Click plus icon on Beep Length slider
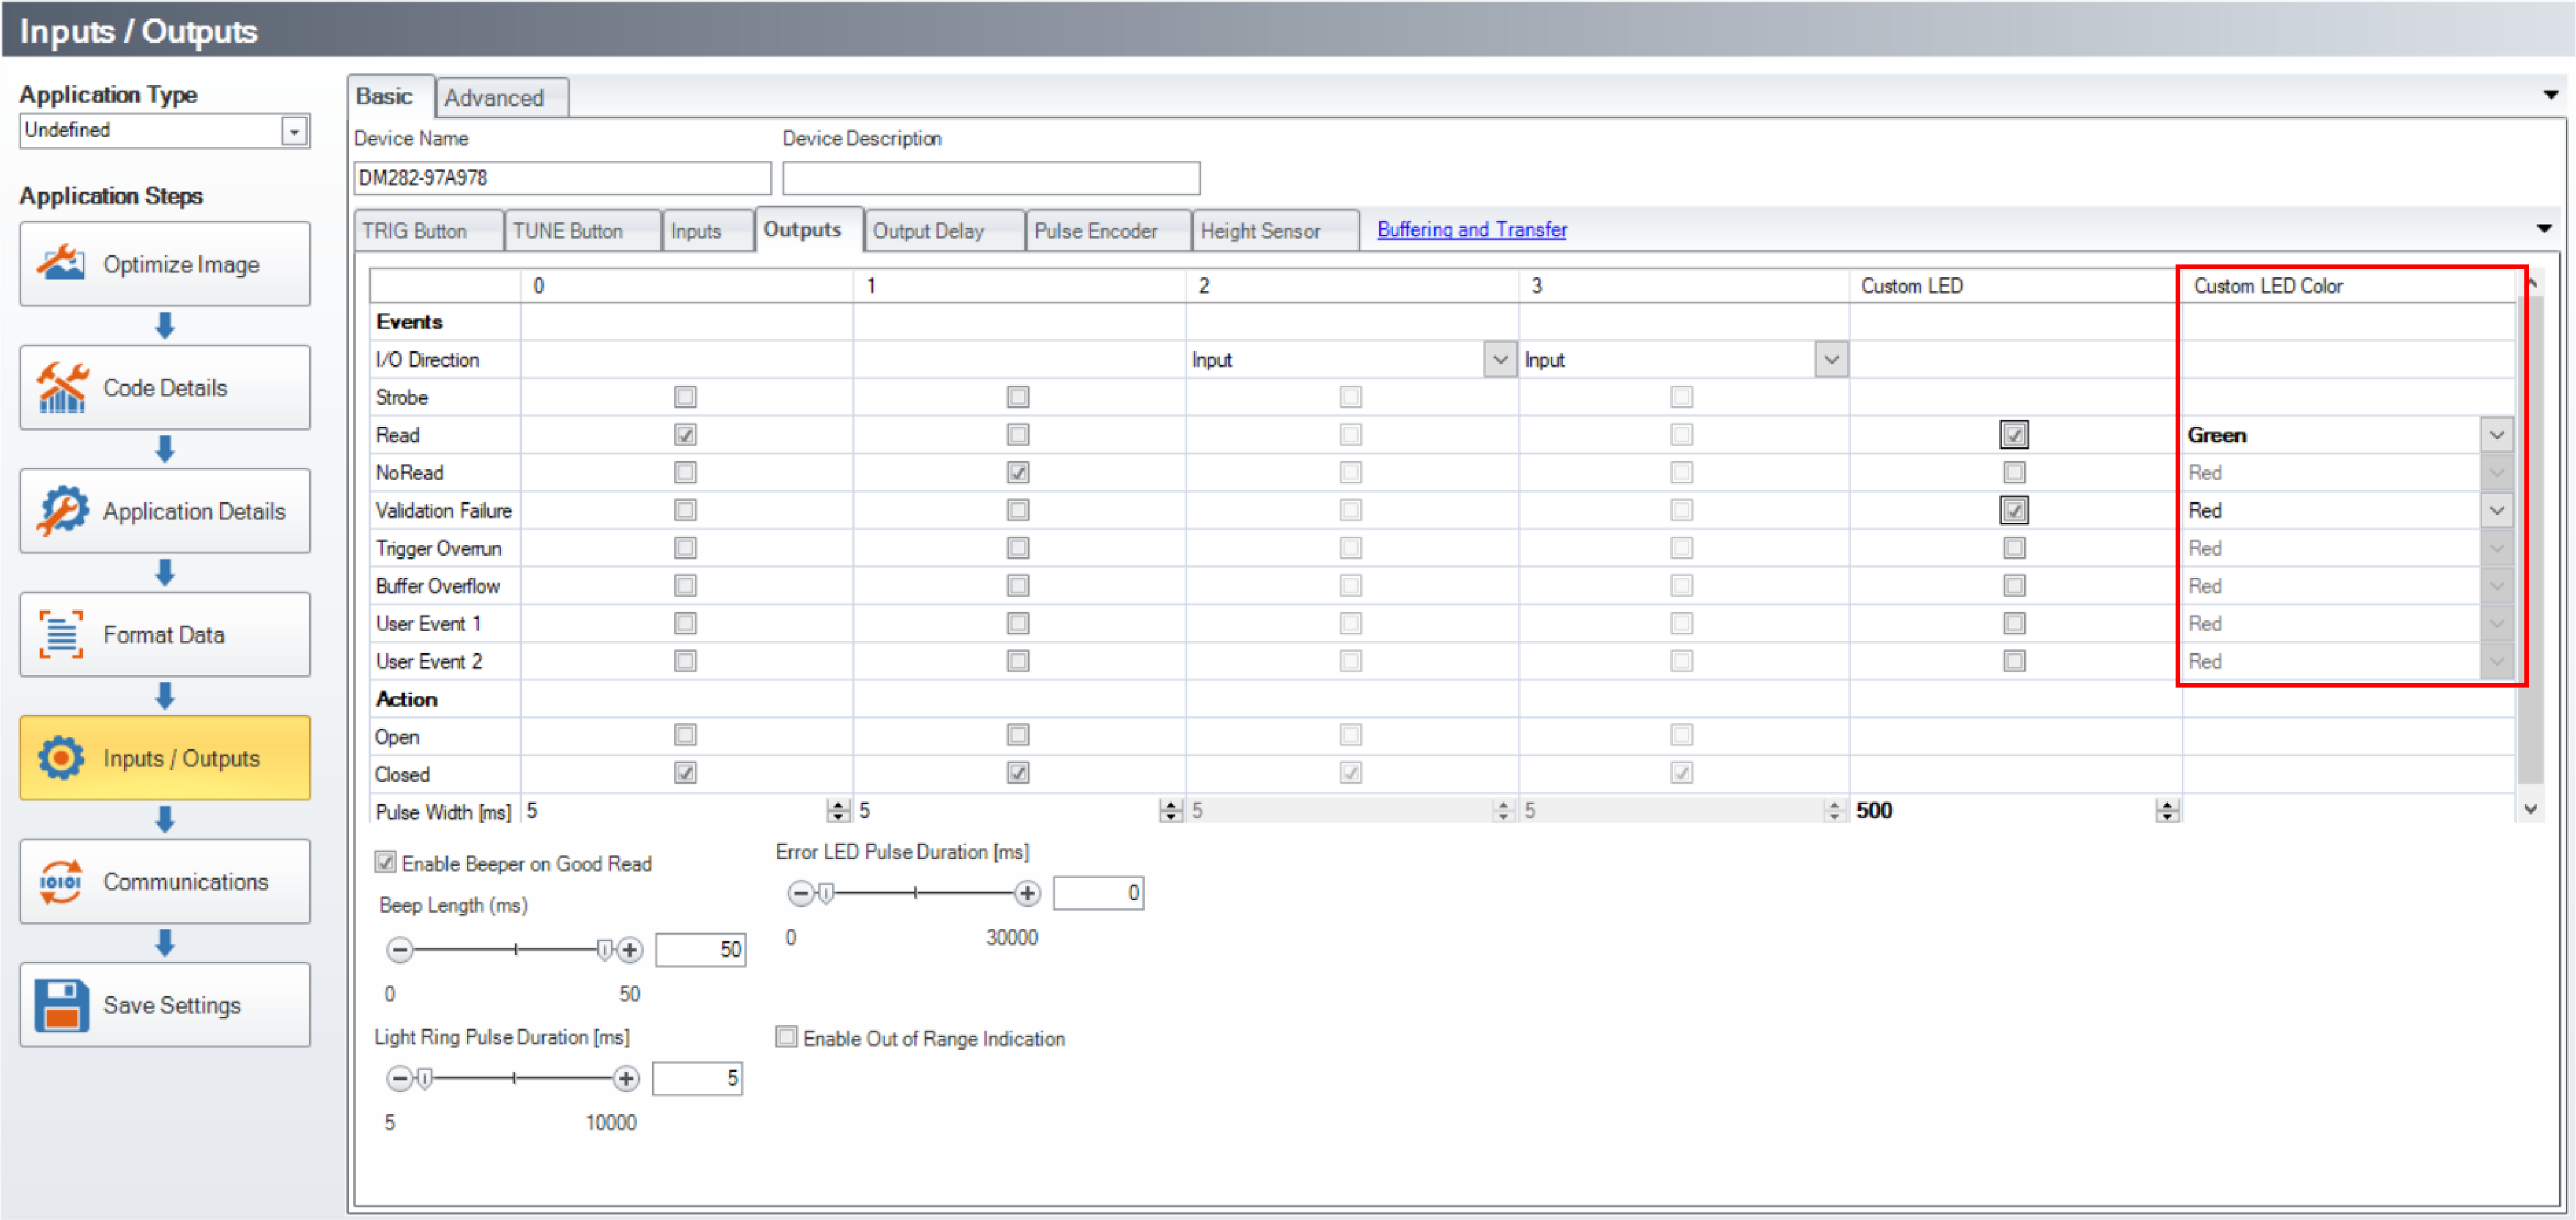The width and height of the screenshot is (2576, 1220). (x=629, y=950)
